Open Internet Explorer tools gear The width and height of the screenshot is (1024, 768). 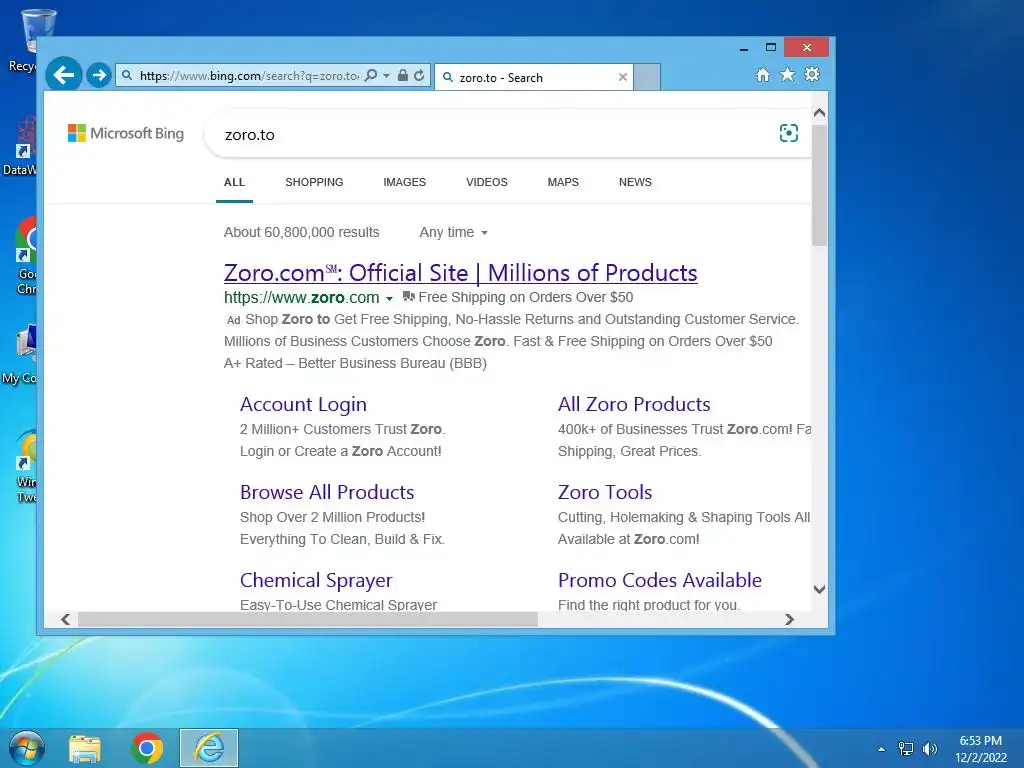[x=812, y=74]
